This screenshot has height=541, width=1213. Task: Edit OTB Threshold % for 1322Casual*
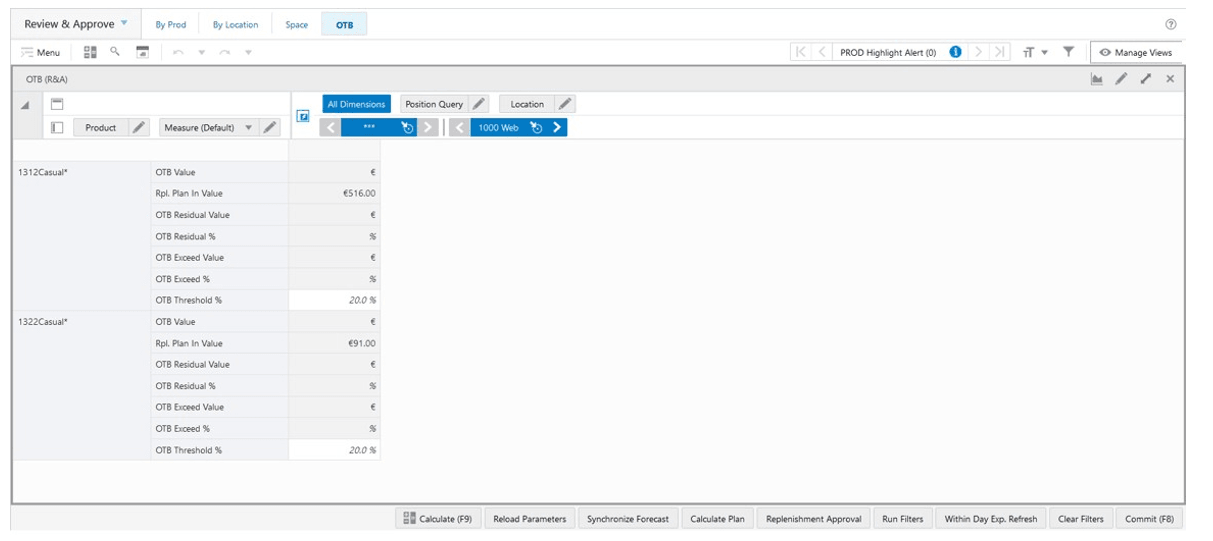point(335,450)
